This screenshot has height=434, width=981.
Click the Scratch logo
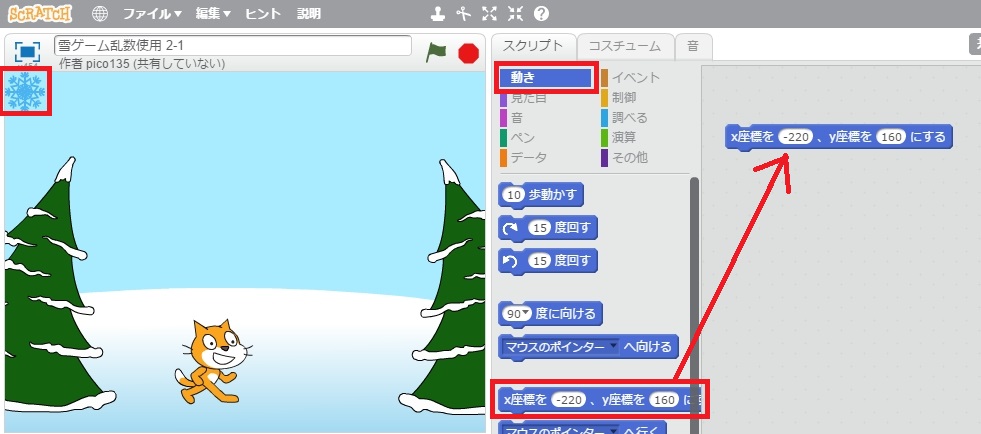pyautogui.click(x=40, y=13)
